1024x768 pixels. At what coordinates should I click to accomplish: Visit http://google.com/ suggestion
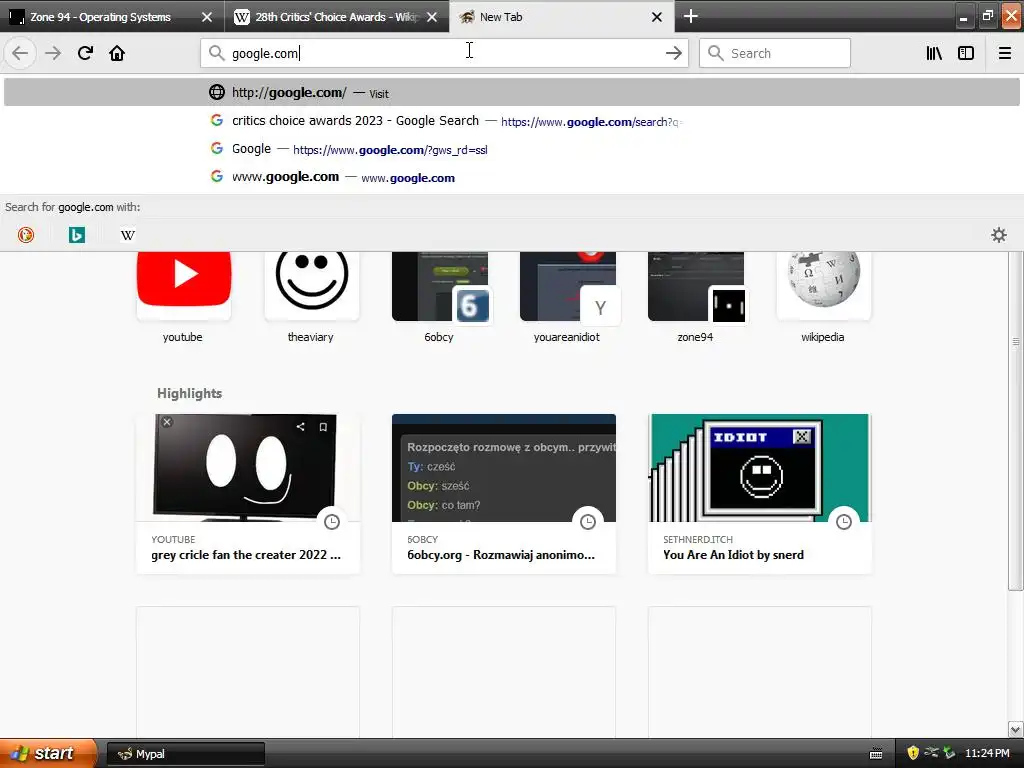click(512, 93)
